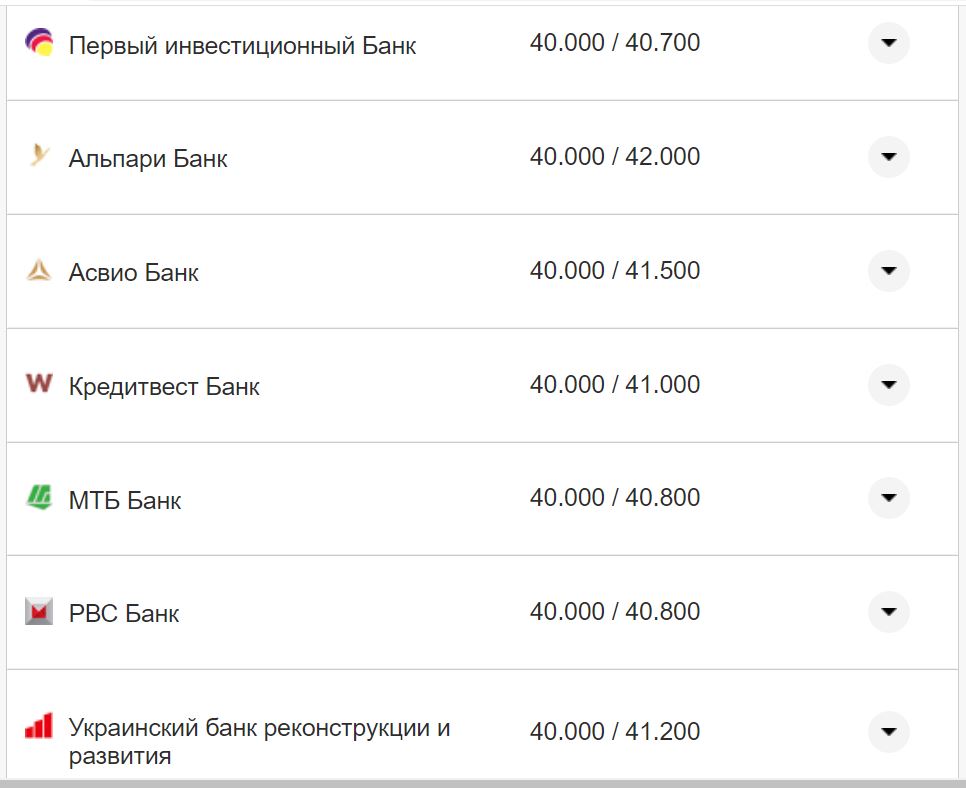The height and width of the screenshot is (788, 966).
Task: Expand details for Первый инвестиционный Банк
Action: coord(887,43)
